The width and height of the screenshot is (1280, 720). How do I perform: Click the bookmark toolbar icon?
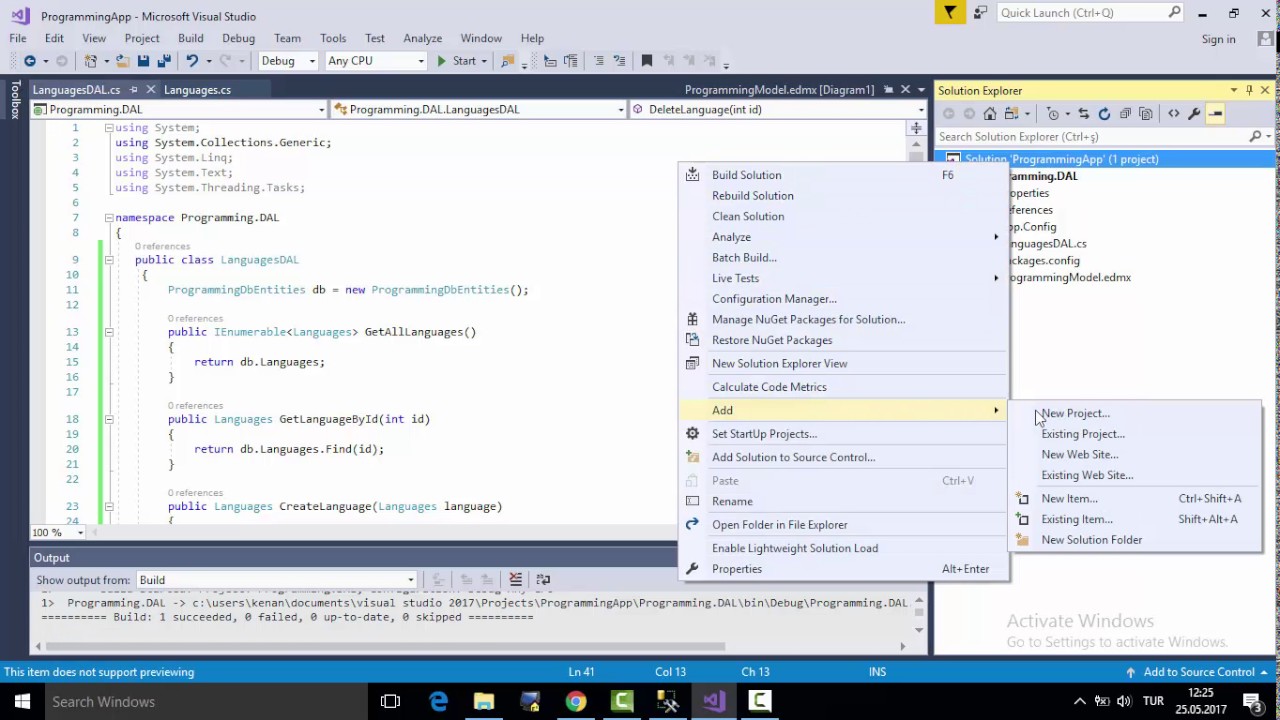646,61
